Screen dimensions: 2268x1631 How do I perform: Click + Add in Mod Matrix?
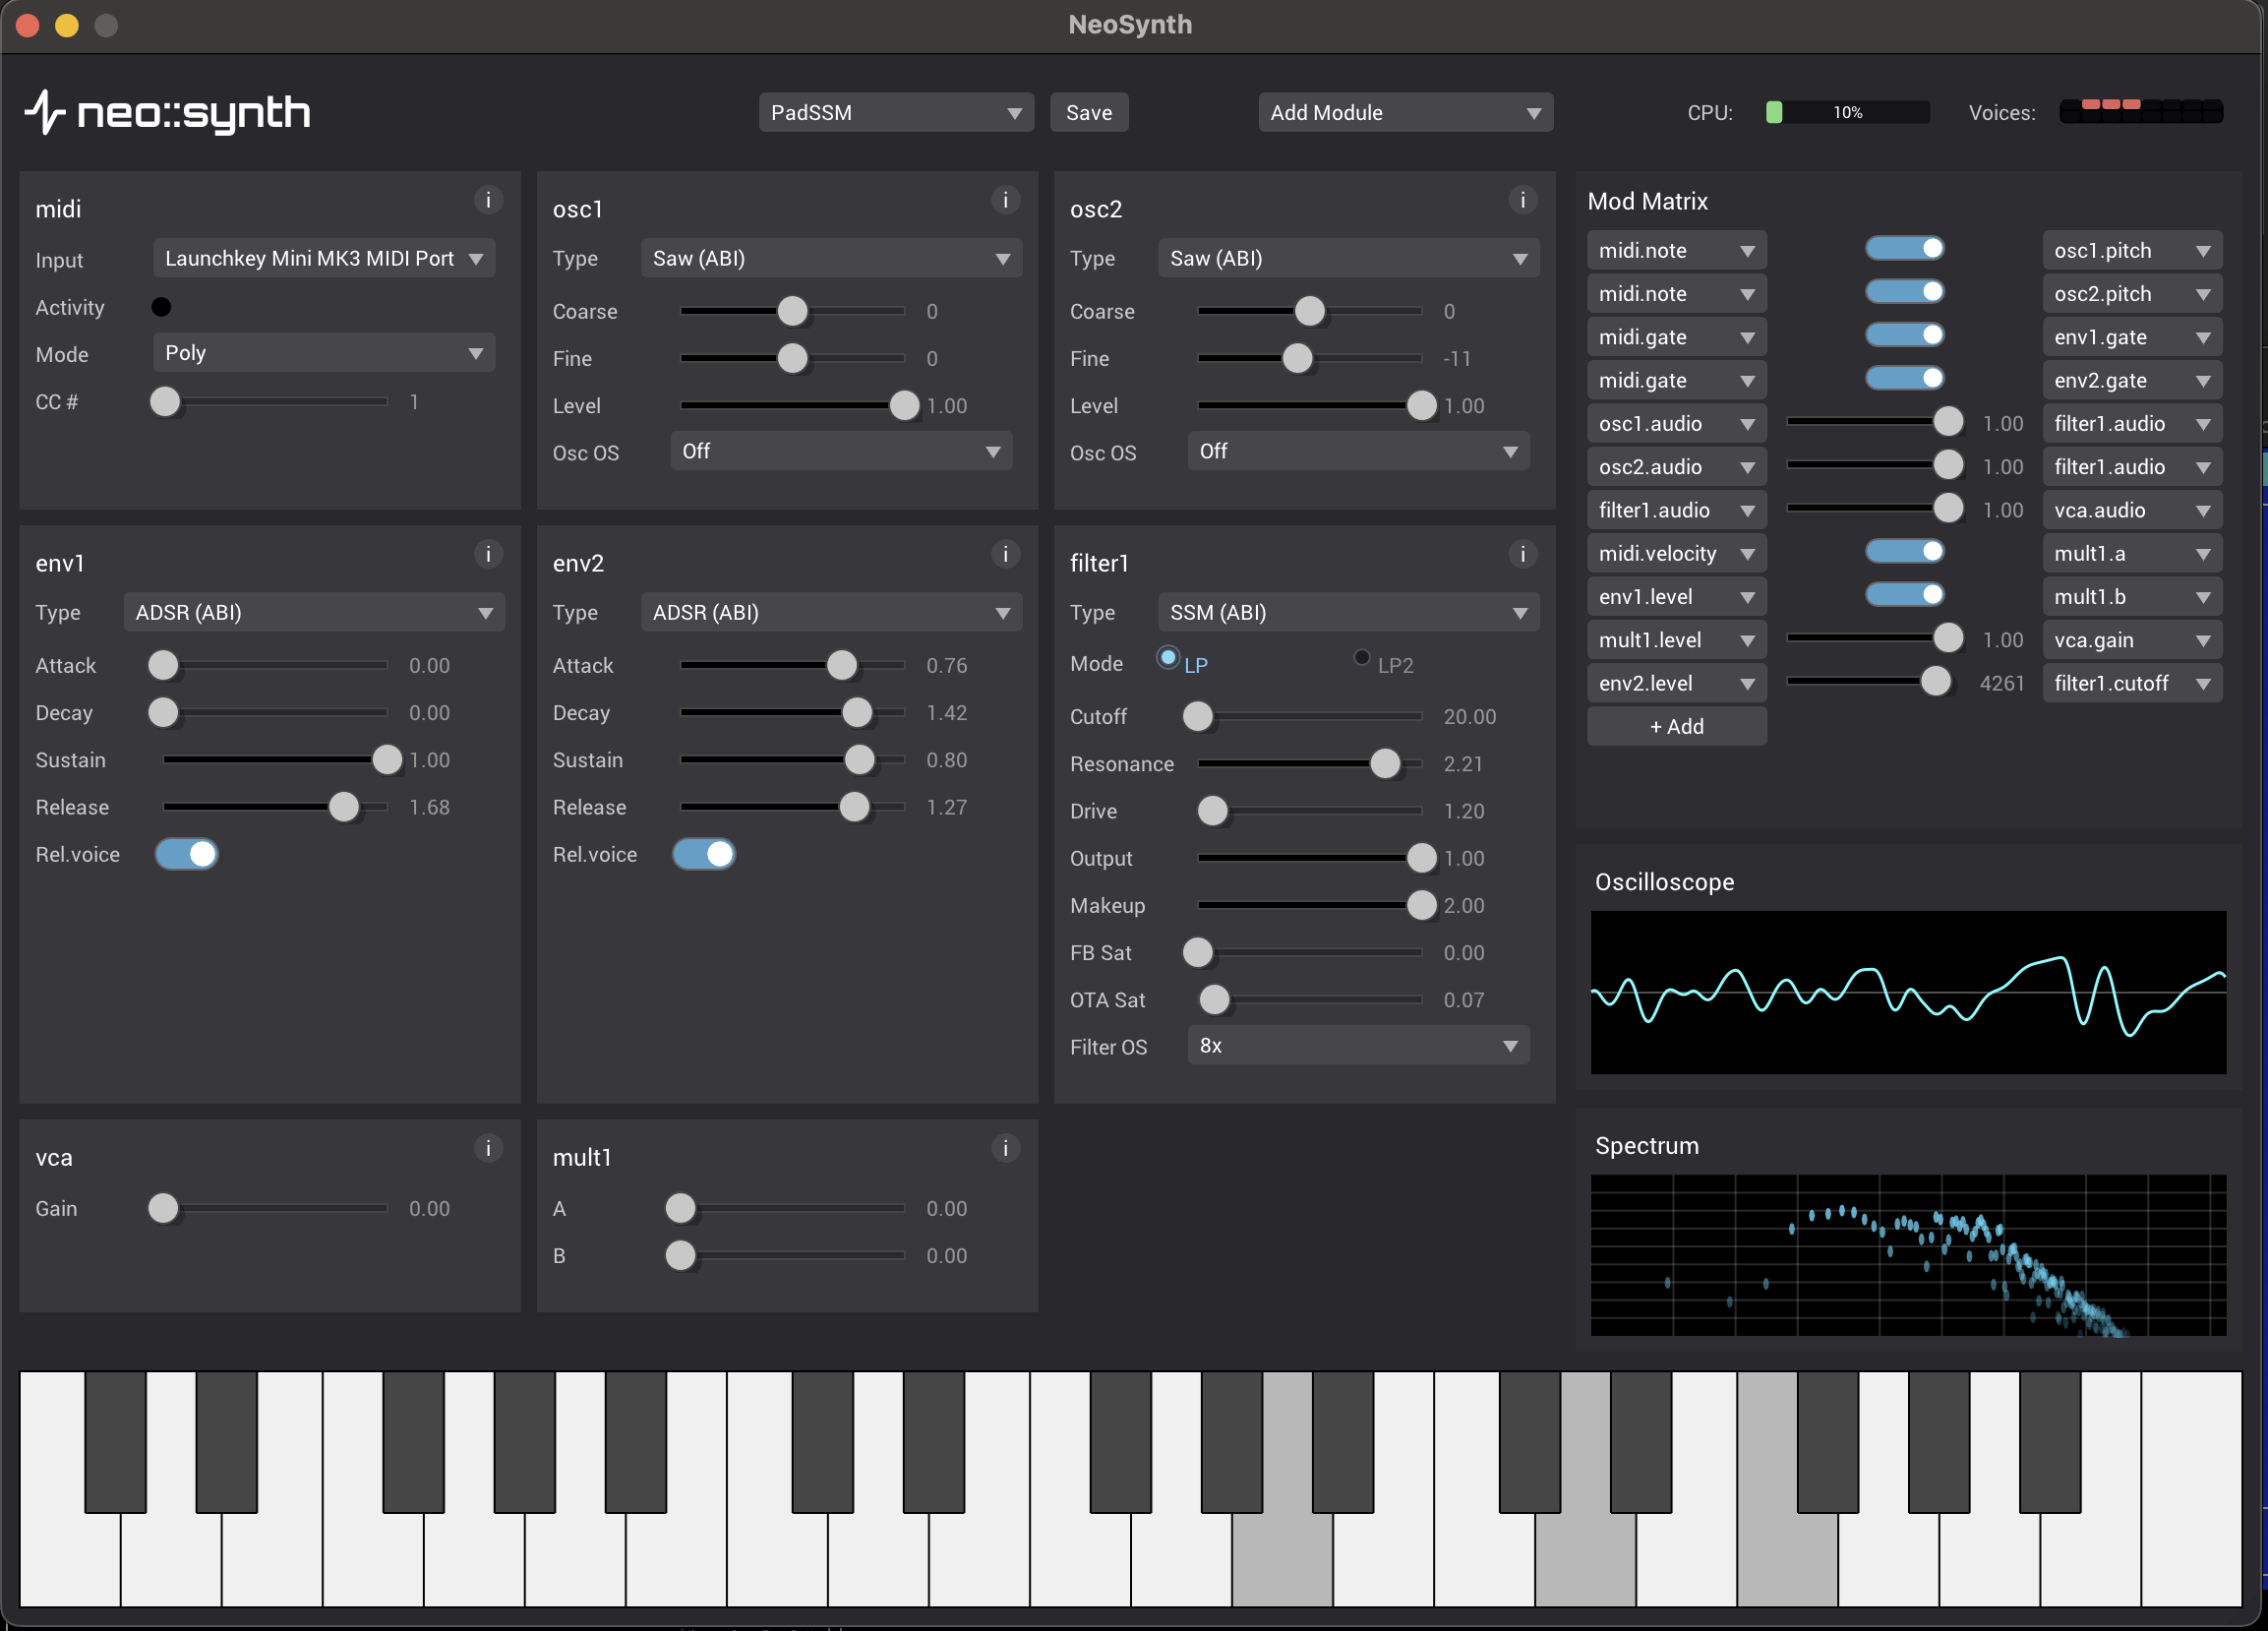(x=1676, y=727)
